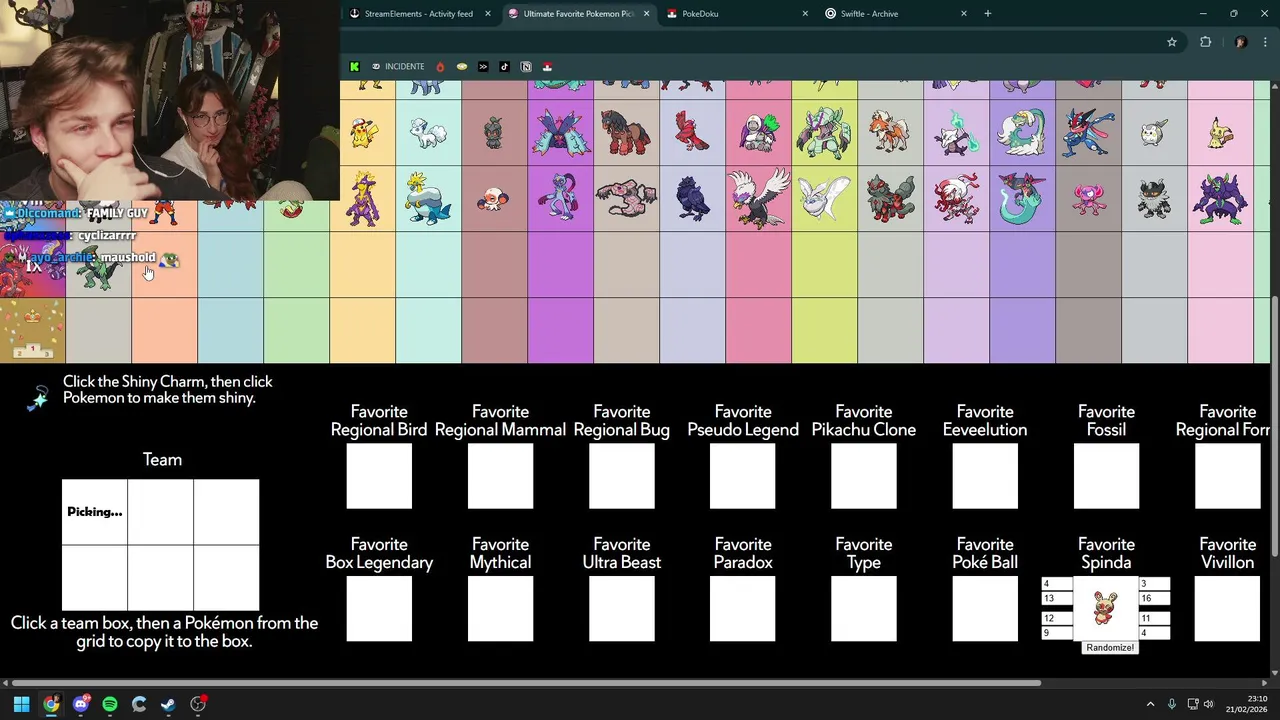Open the Windows Start menu
Screen dimensions: 1280x720
[21, 704]
